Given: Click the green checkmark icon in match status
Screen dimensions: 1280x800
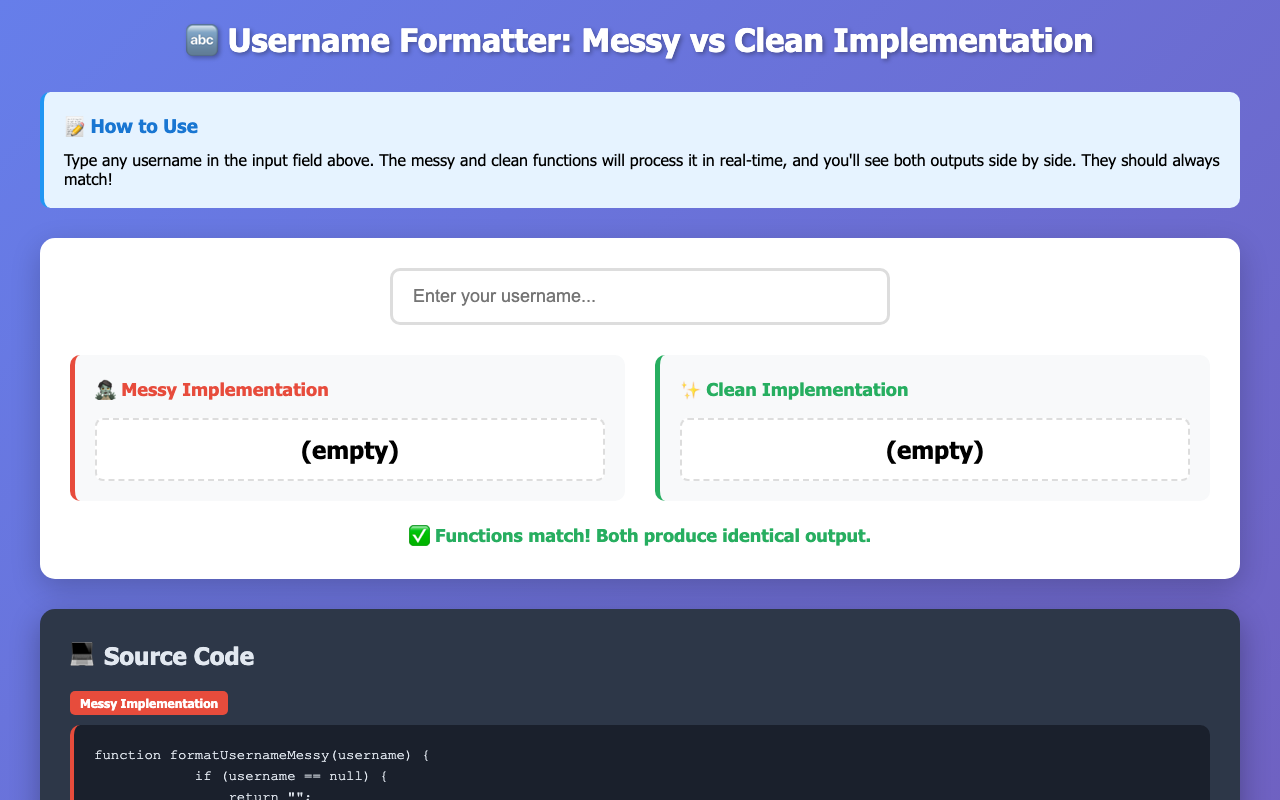Looking at the screenshot, I should (x=419, y=536).
